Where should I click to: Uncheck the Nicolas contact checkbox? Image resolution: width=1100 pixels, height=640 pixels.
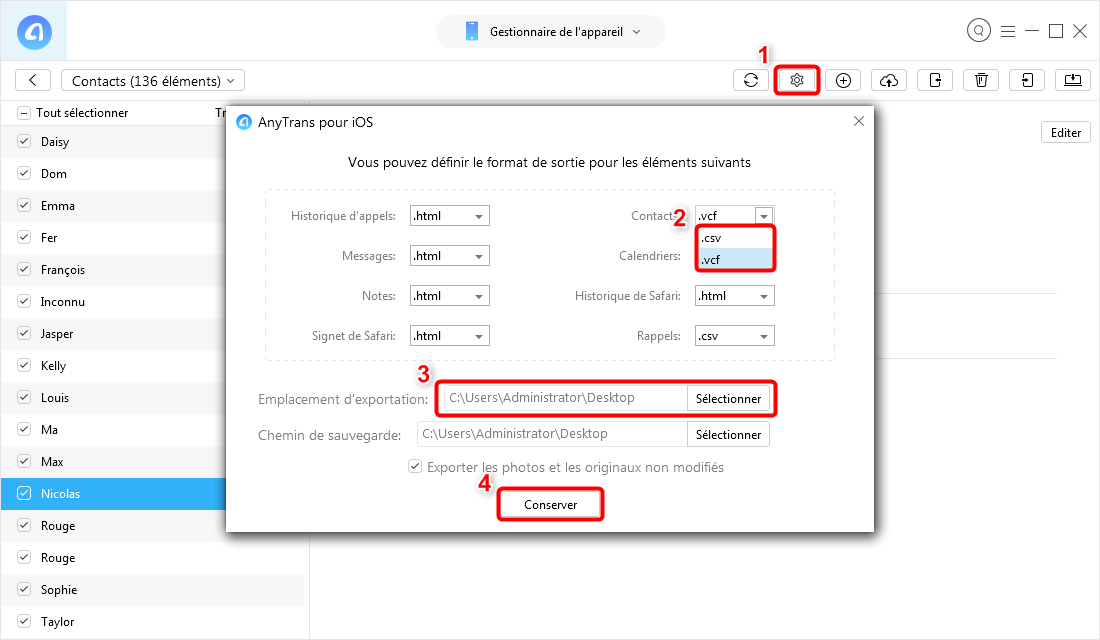24,493
